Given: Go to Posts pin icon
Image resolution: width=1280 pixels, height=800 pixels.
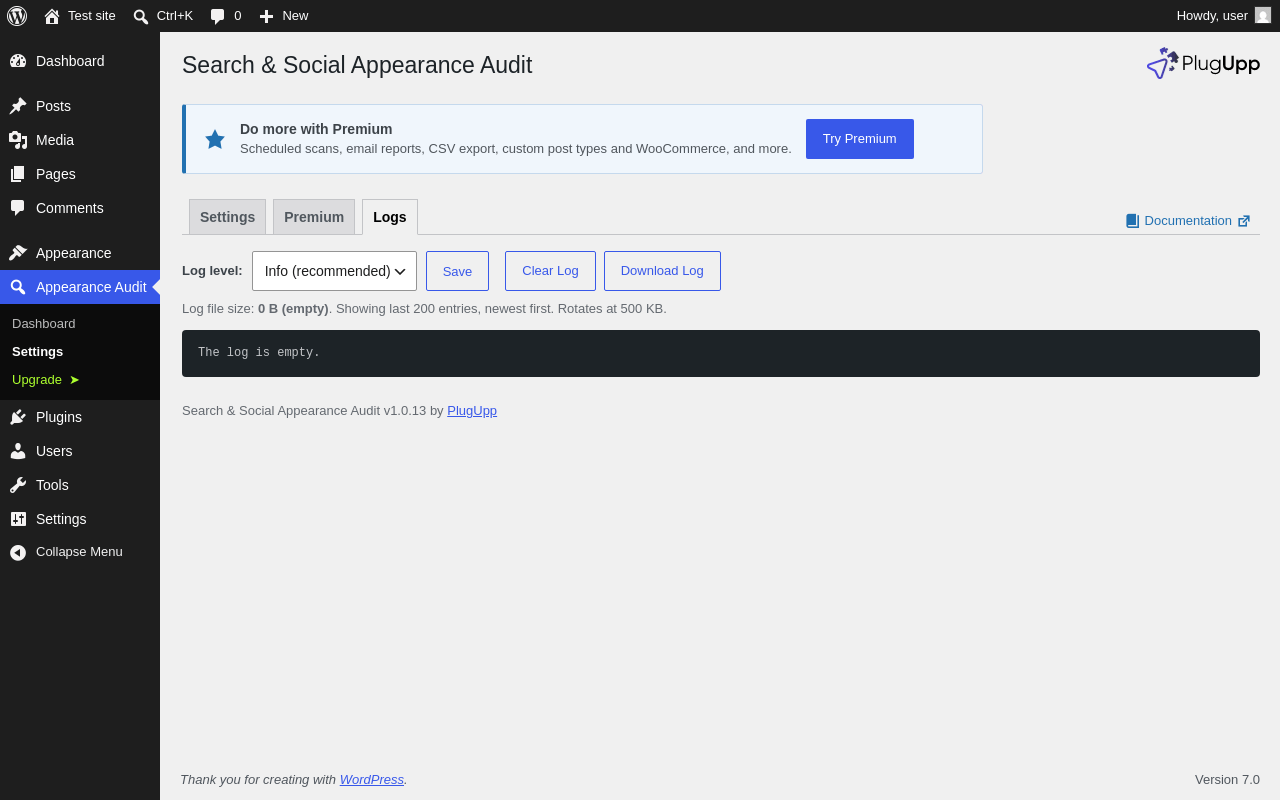Looking at the screenshot, I should click(18, 106).
